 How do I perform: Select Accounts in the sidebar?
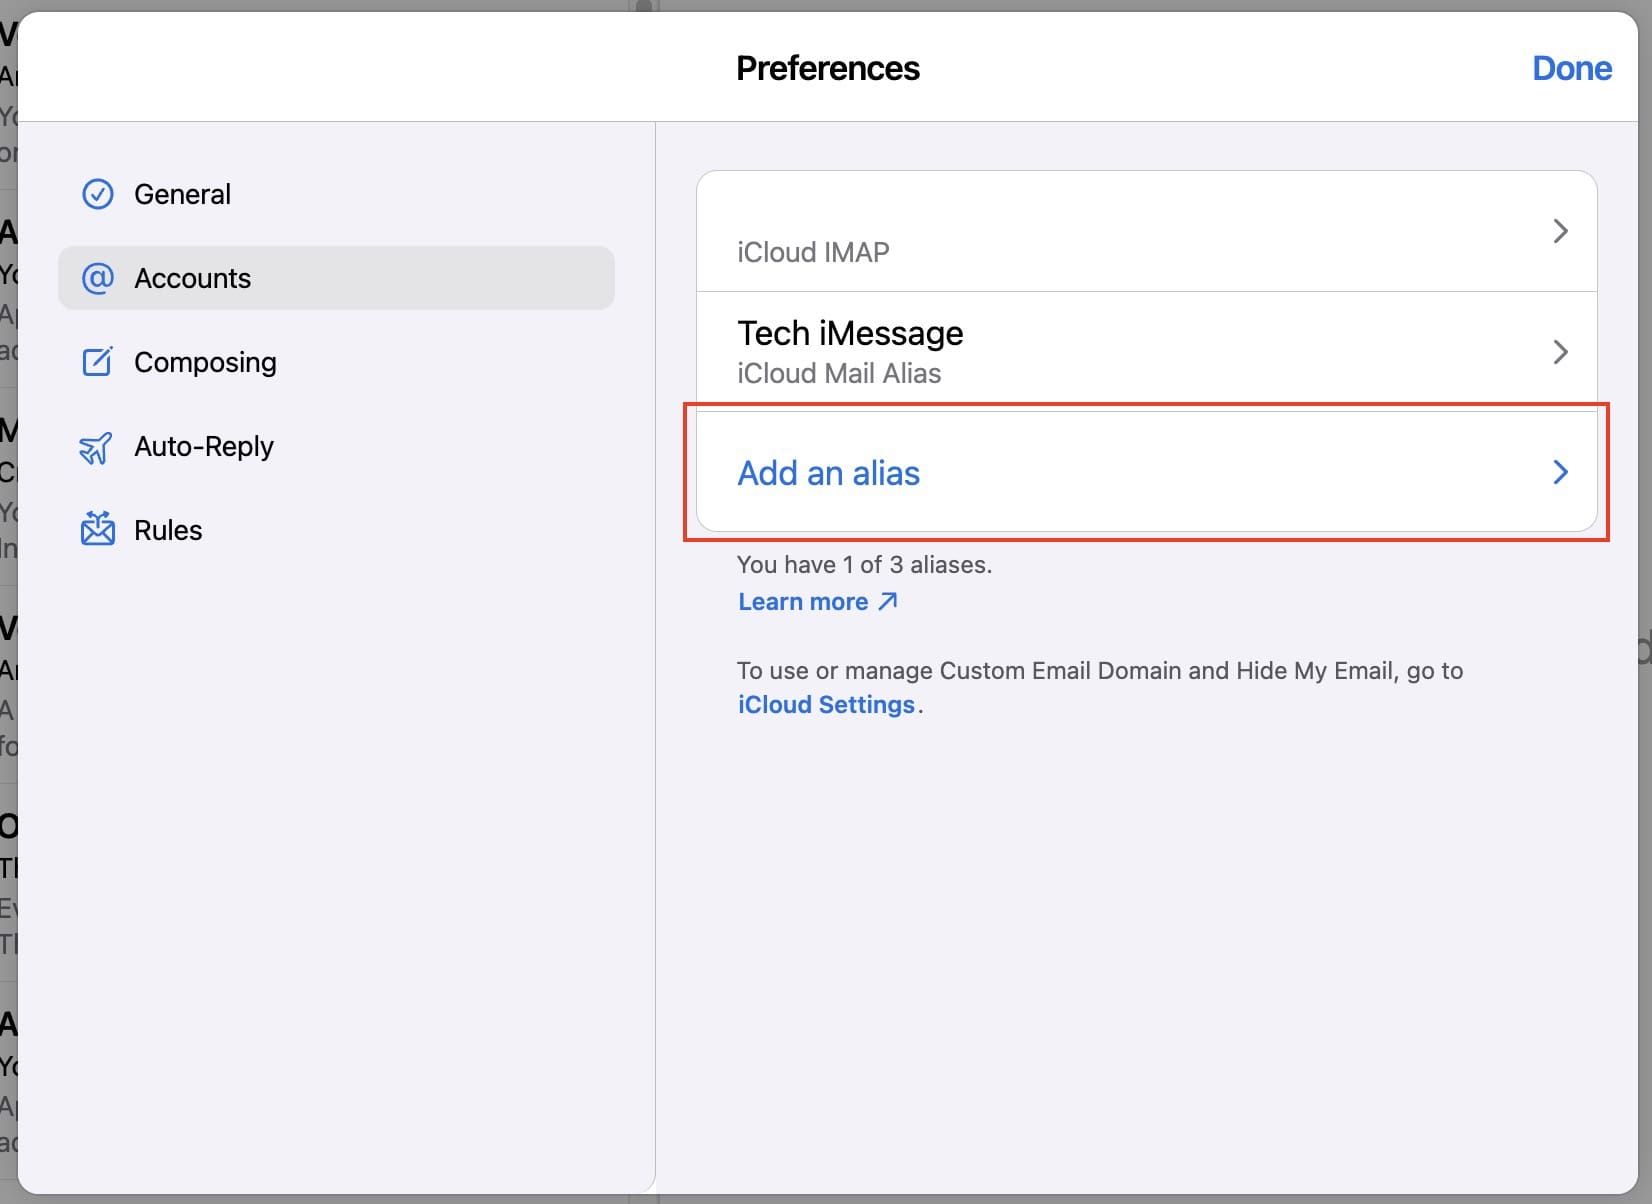tap(336, 278)
